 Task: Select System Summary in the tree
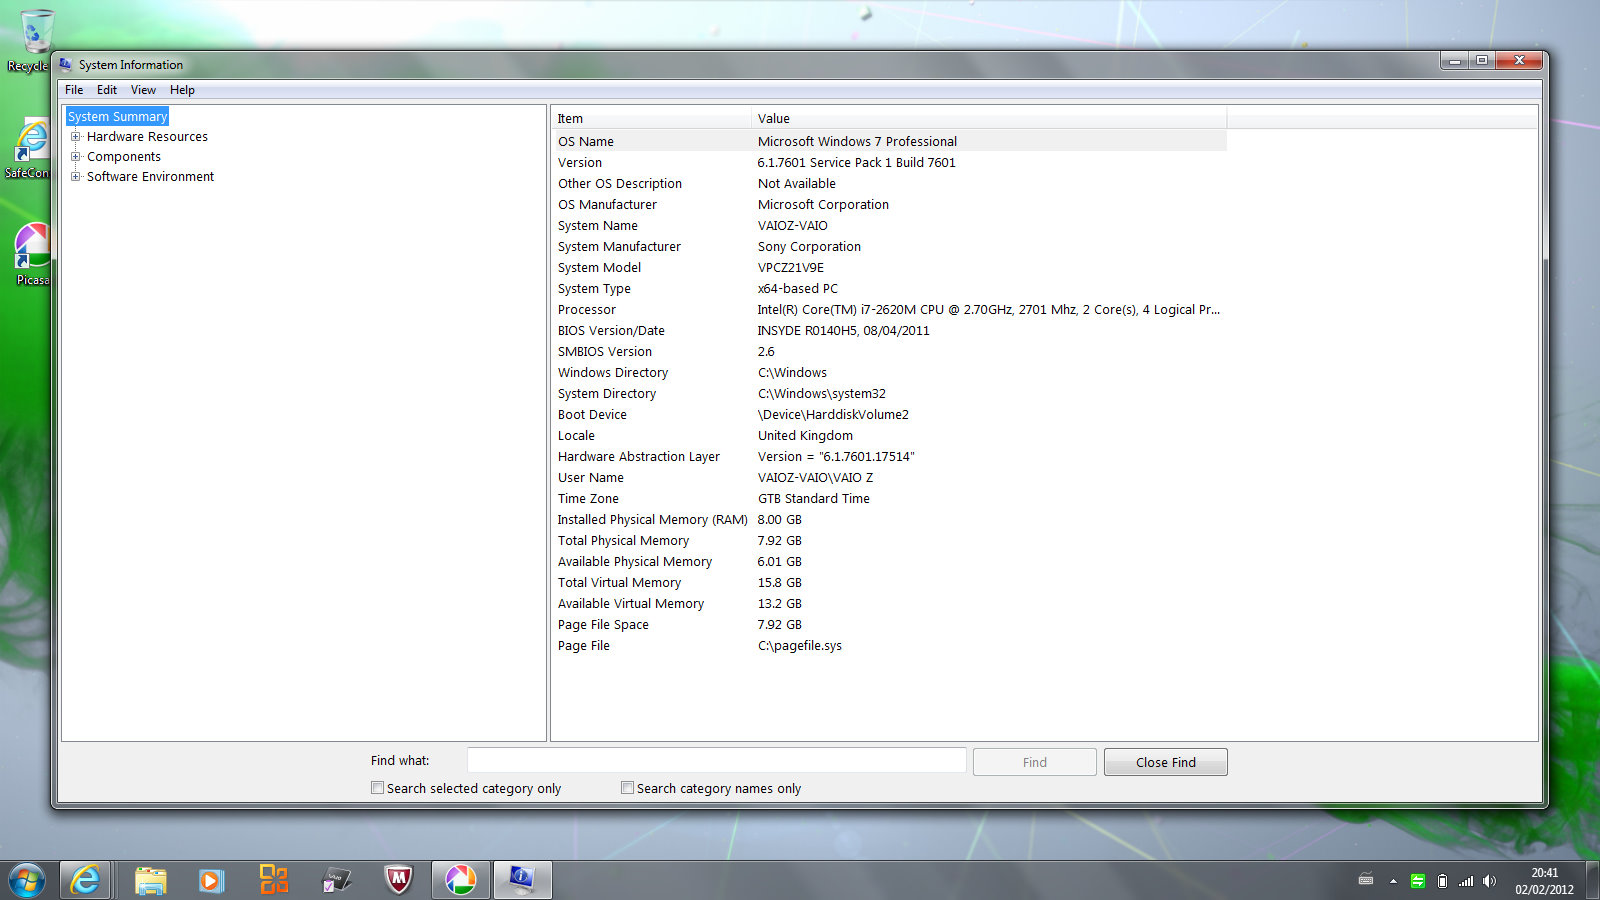point(117,116)
